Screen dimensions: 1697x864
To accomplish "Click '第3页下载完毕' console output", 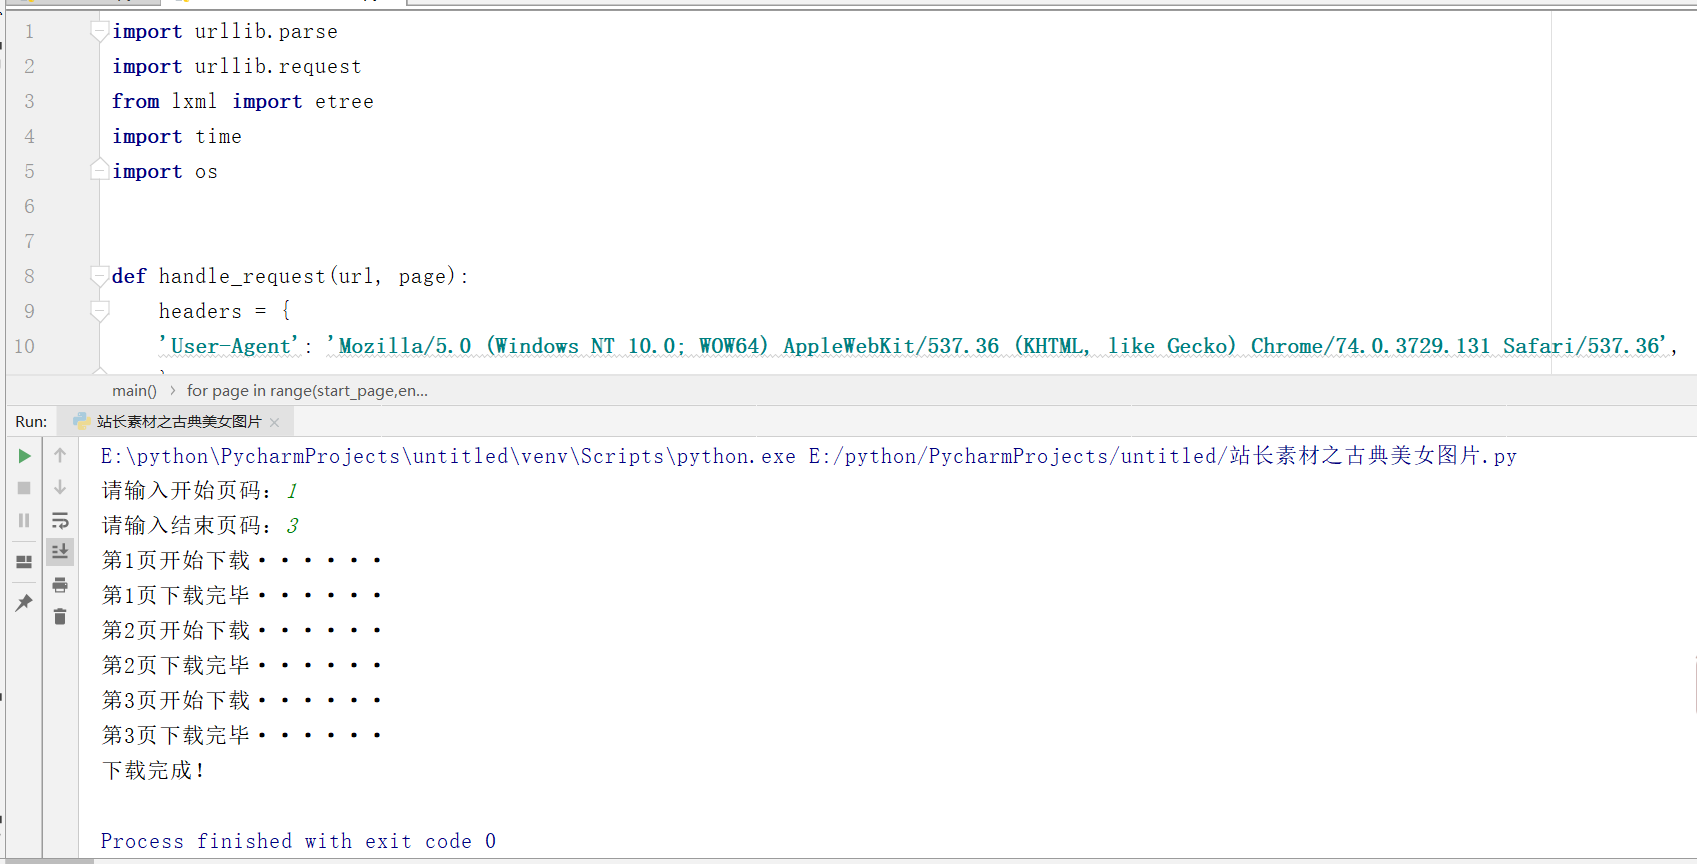I will pos(242,736).
